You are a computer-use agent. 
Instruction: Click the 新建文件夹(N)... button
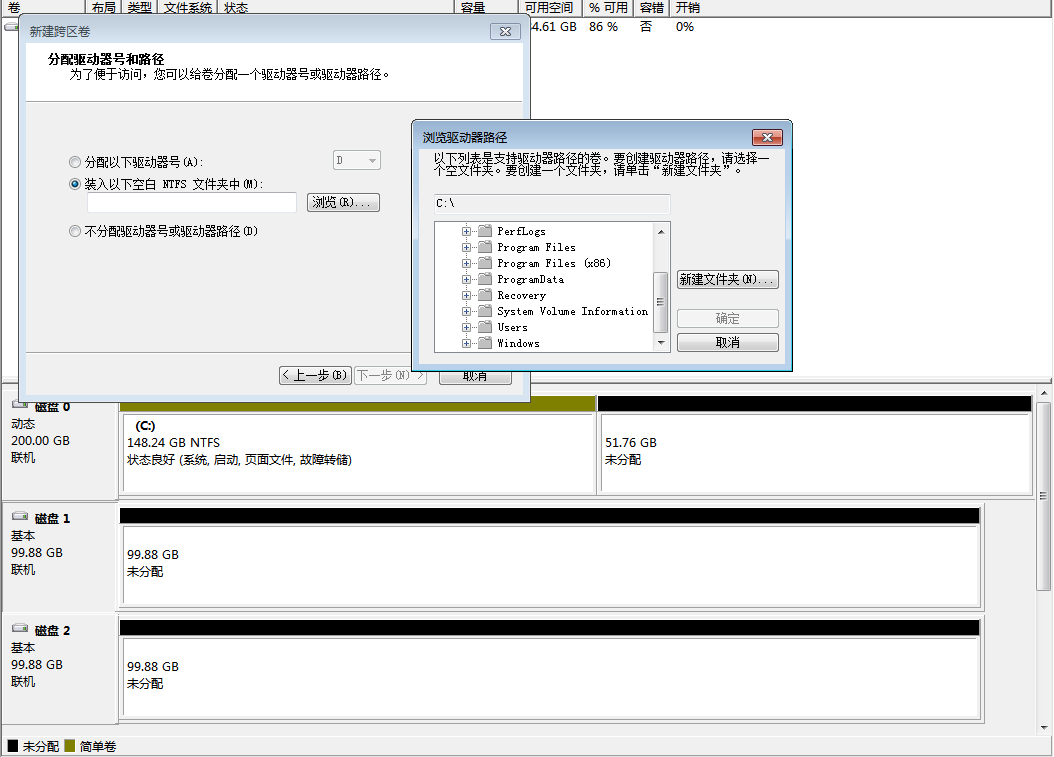coord(727,279)
